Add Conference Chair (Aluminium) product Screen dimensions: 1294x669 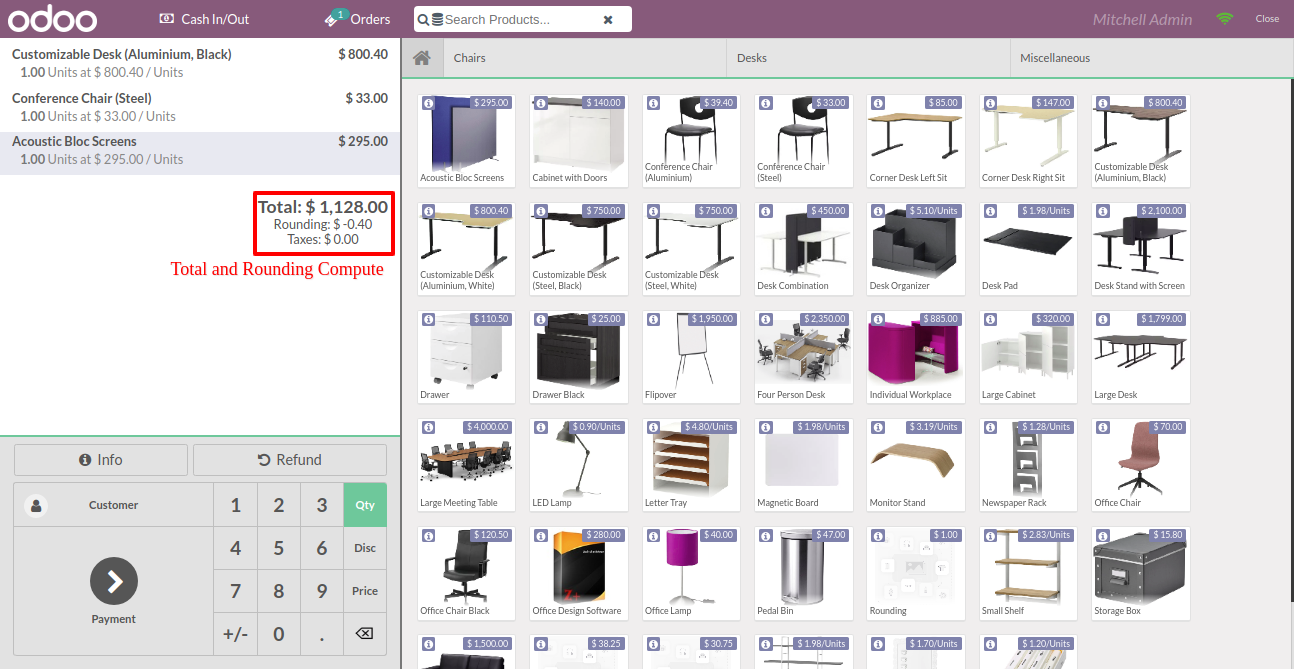click(691, 141)
